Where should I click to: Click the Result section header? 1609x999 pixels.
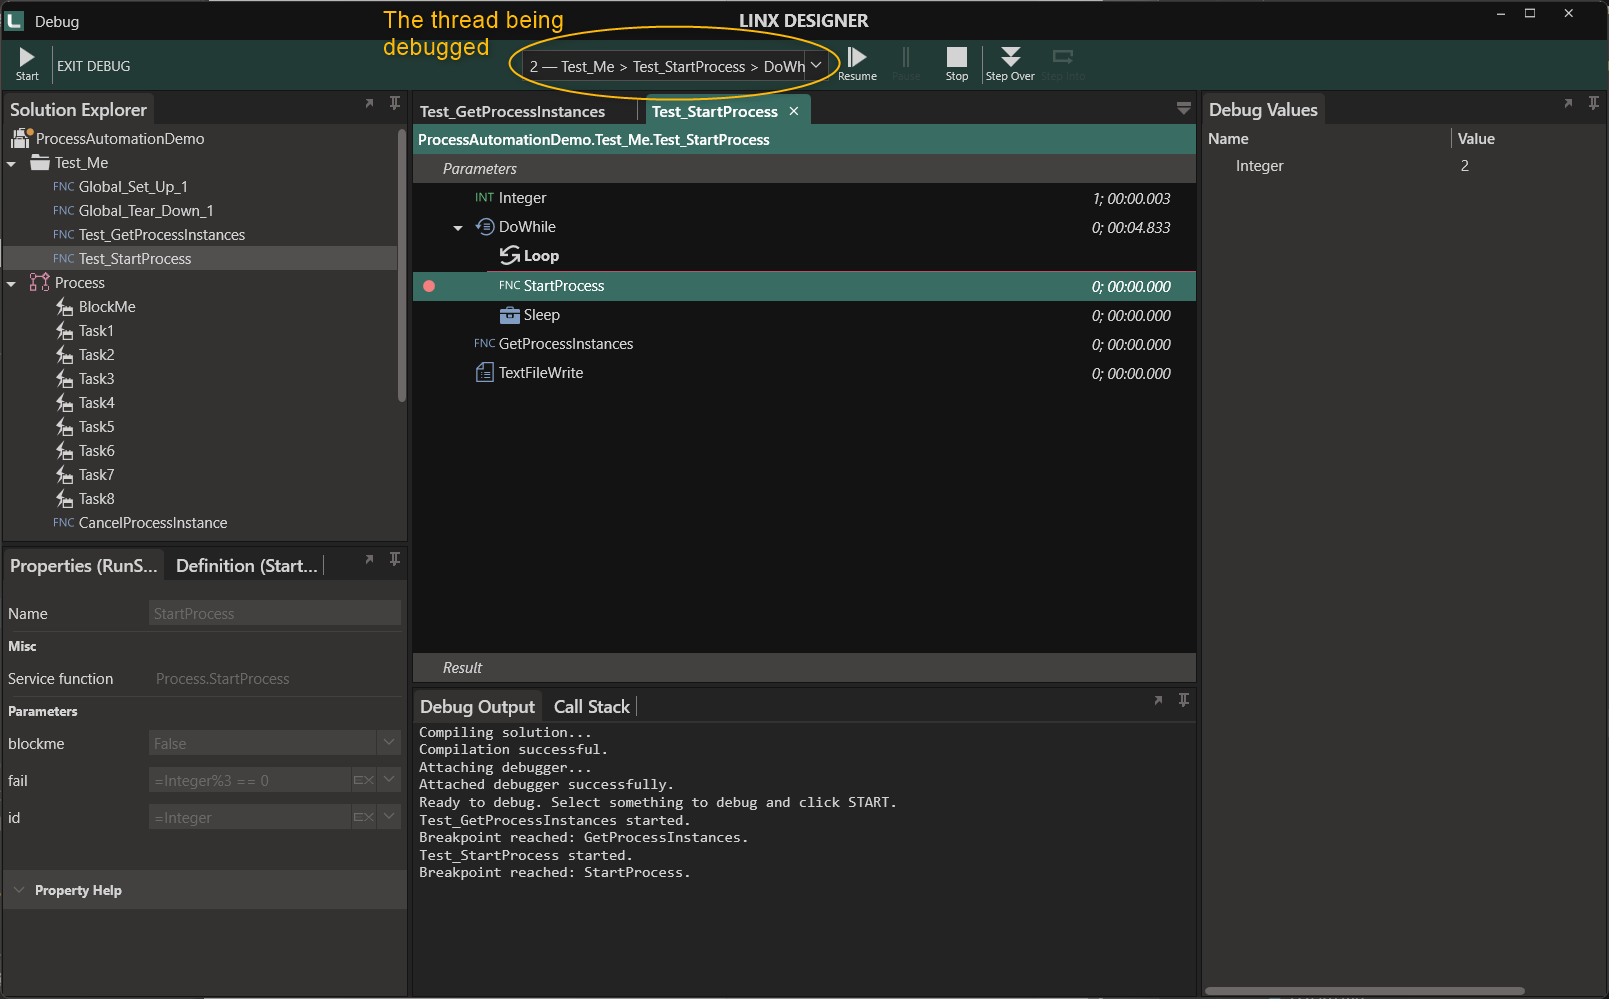pyautogui.click(x=804, y=668)
